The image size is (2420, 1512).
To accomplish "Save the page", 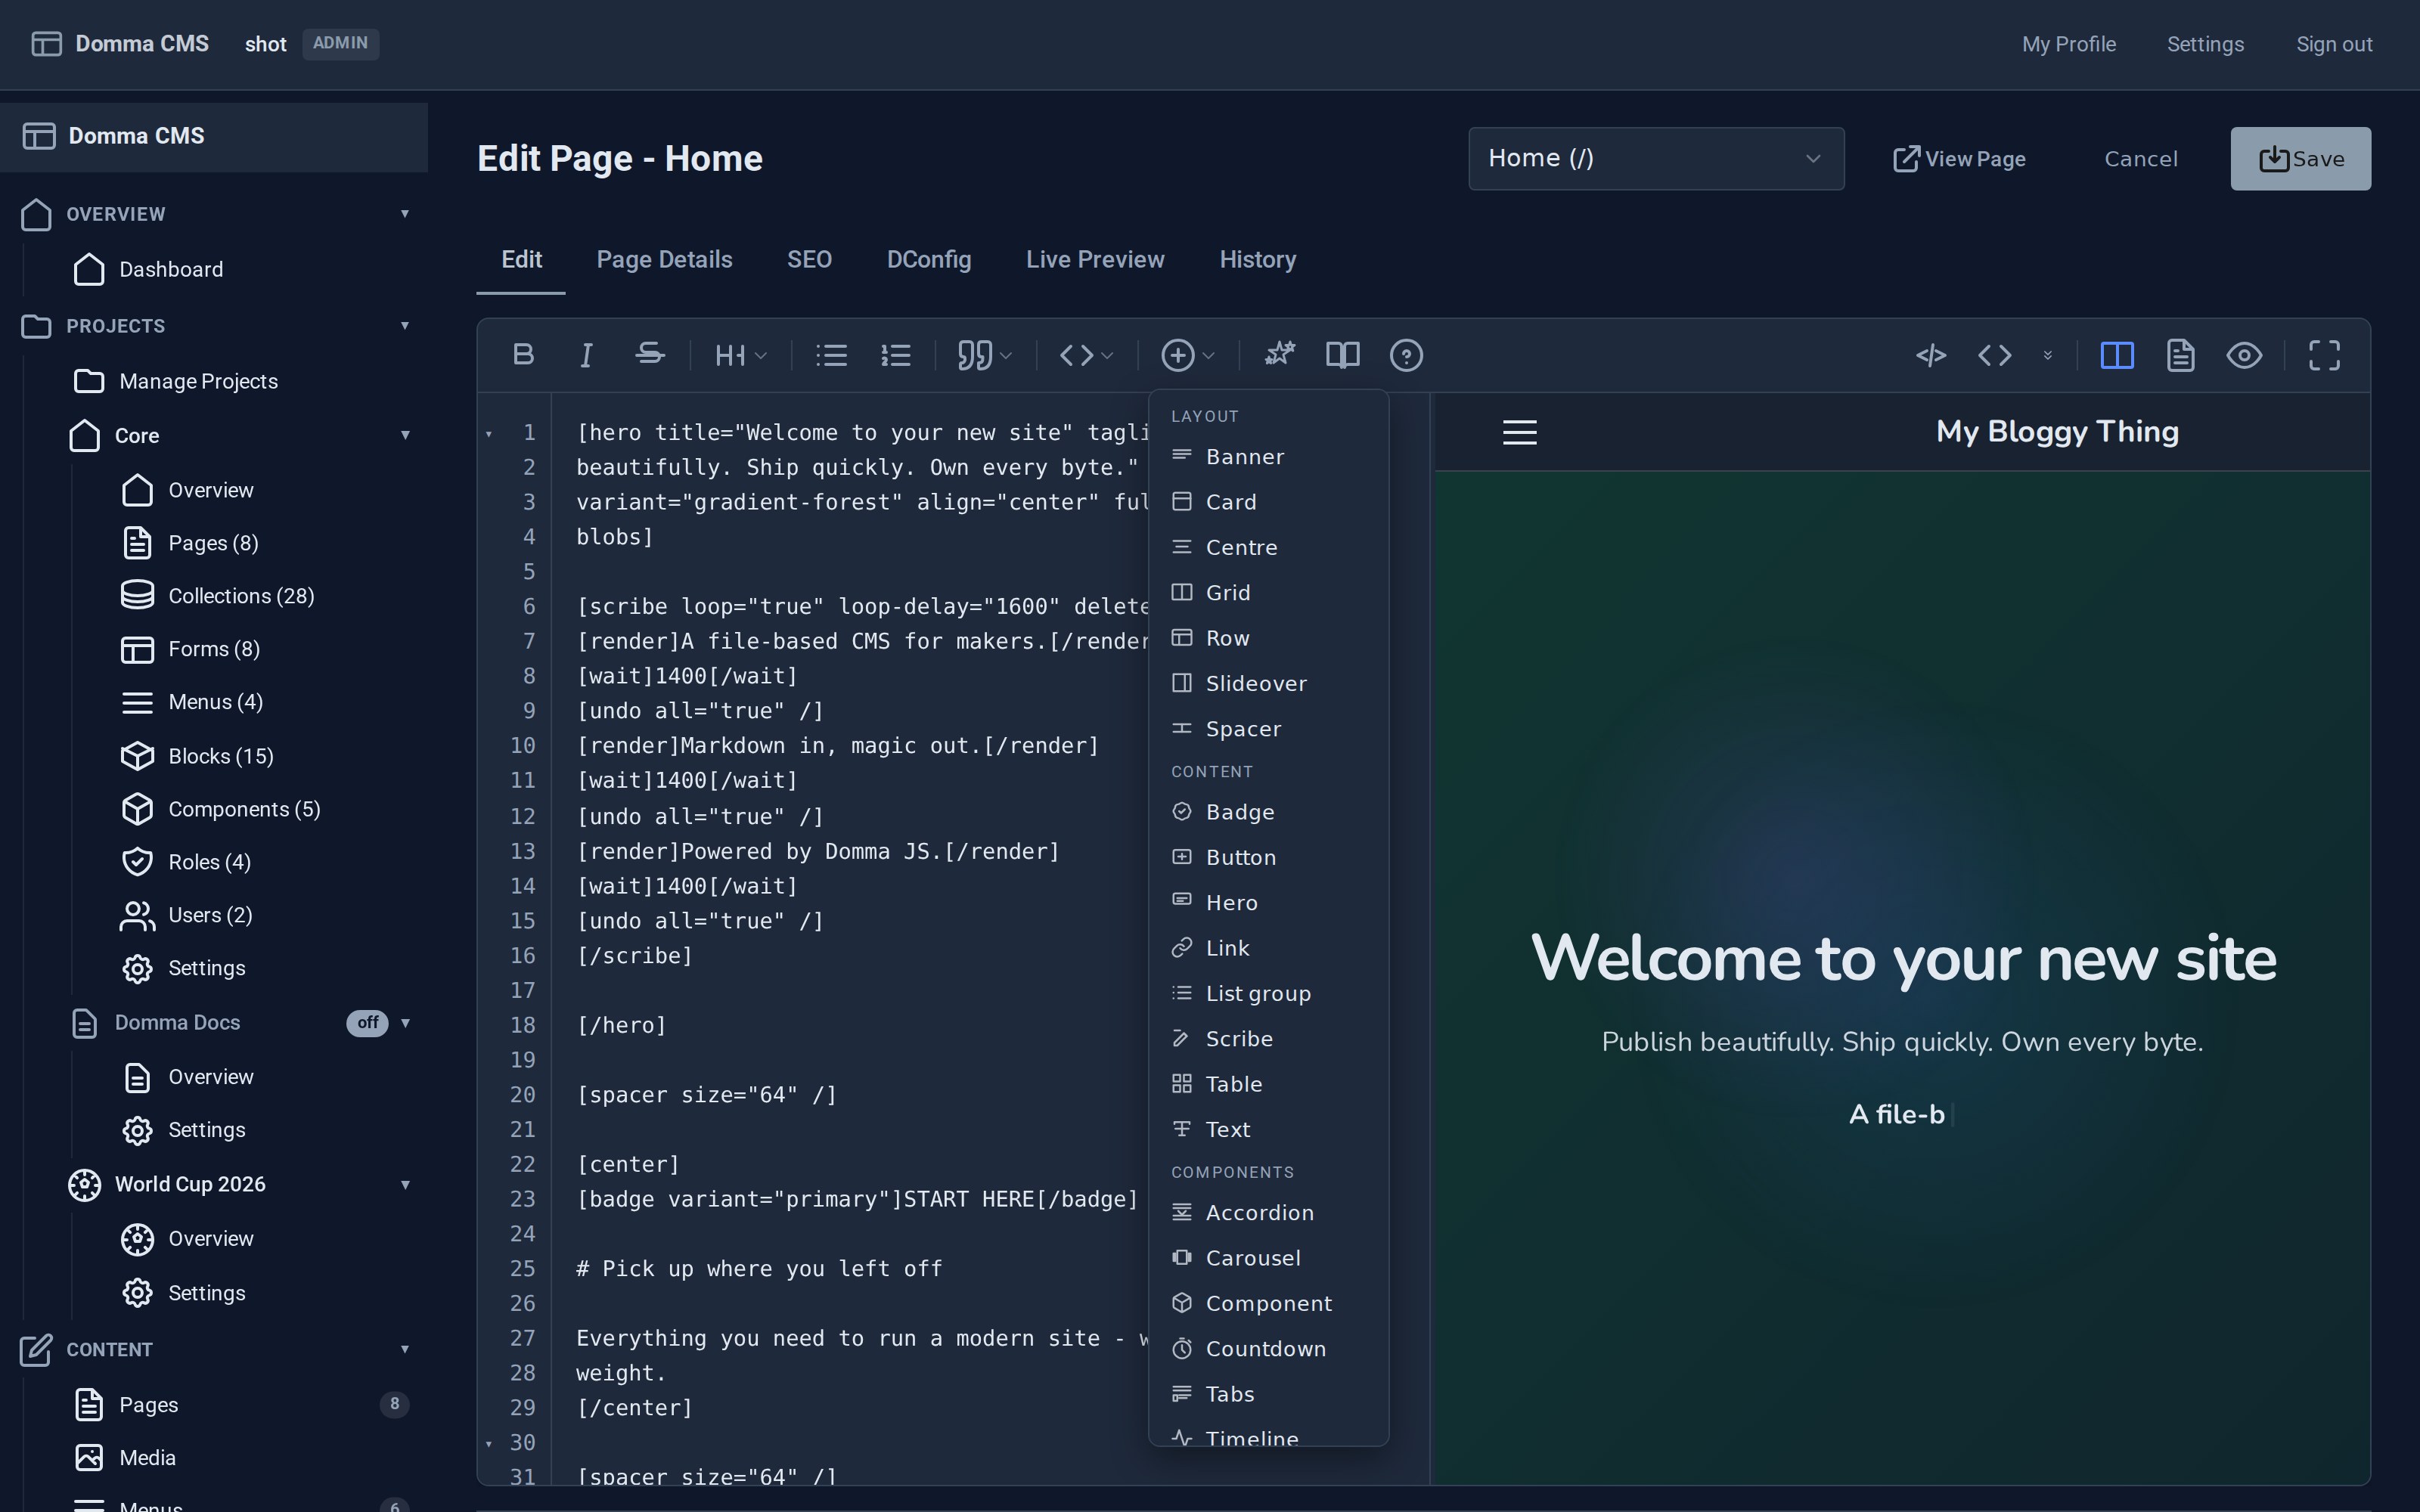I will 2300,158.
